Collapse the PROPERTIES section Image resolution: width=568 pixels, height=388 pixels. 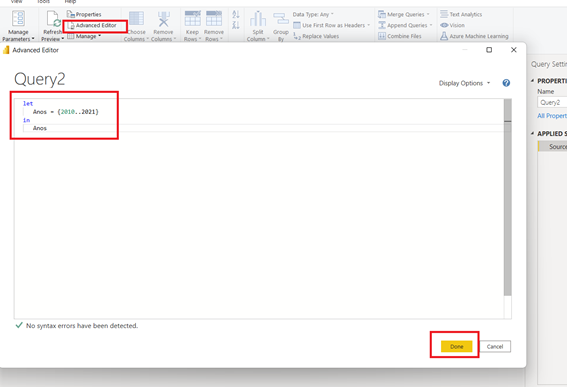tap(532, 81)
